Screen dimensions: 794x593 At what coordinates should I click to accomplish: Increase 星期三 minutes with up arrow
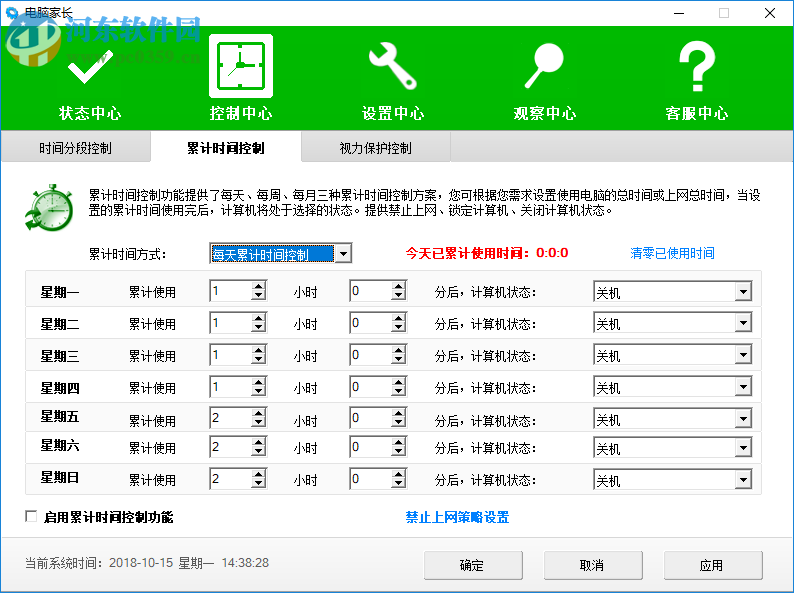(399, 350)
